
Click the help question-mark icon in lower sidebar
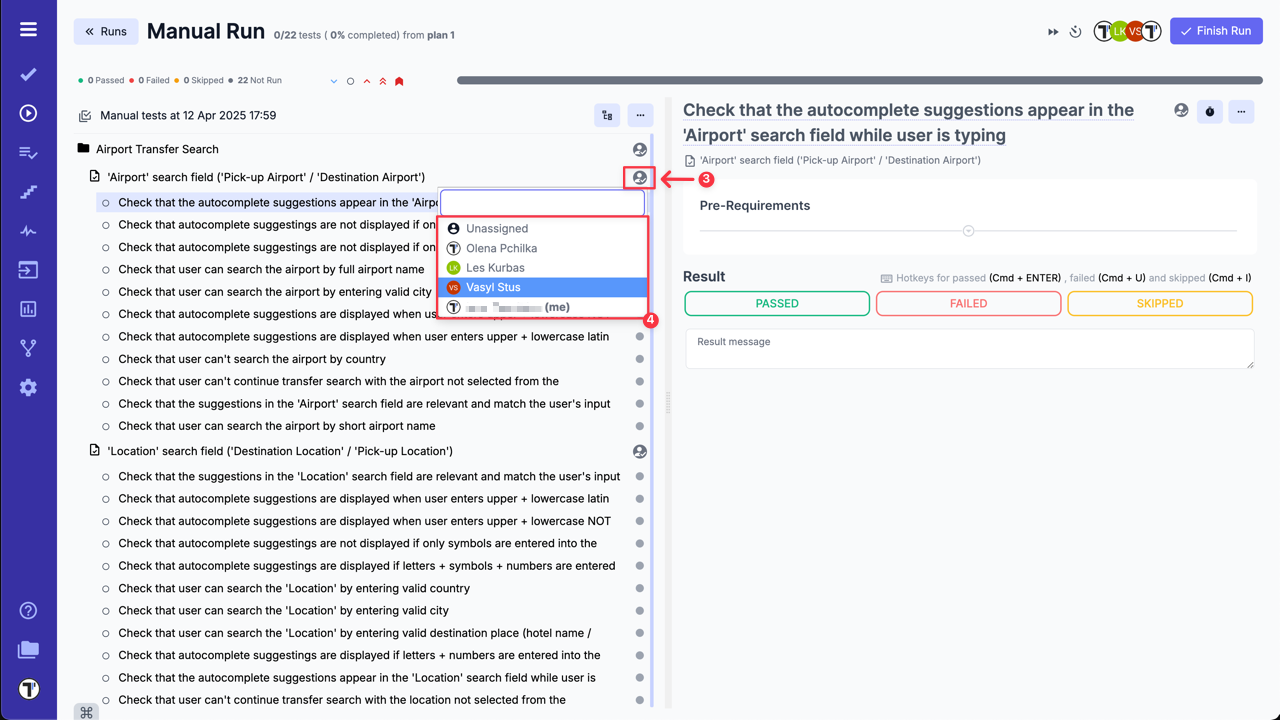(x=28, y=610)
